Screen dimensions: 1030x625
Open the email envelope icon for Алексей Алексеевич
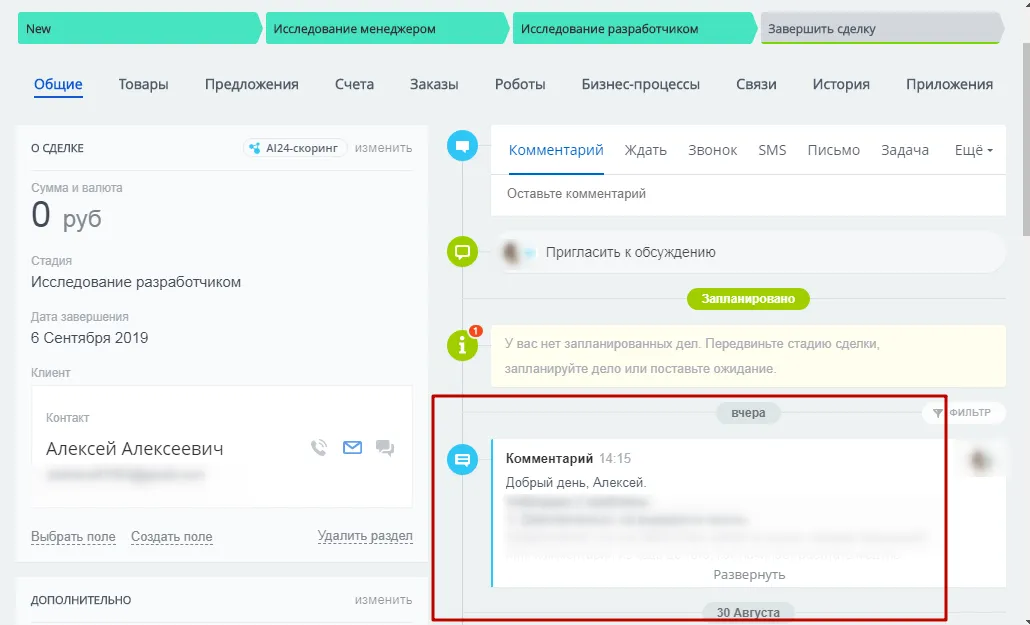pos(352,447)
